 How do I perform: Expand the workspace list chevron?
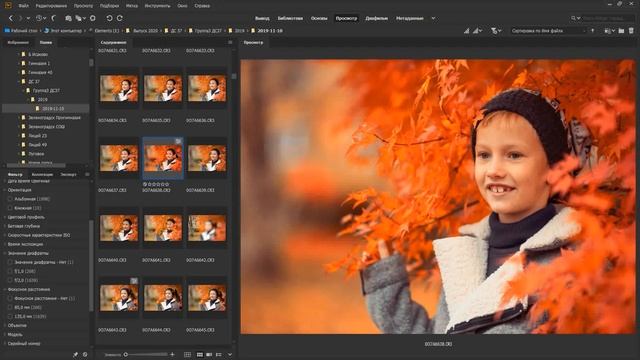[x=433, y=18]
